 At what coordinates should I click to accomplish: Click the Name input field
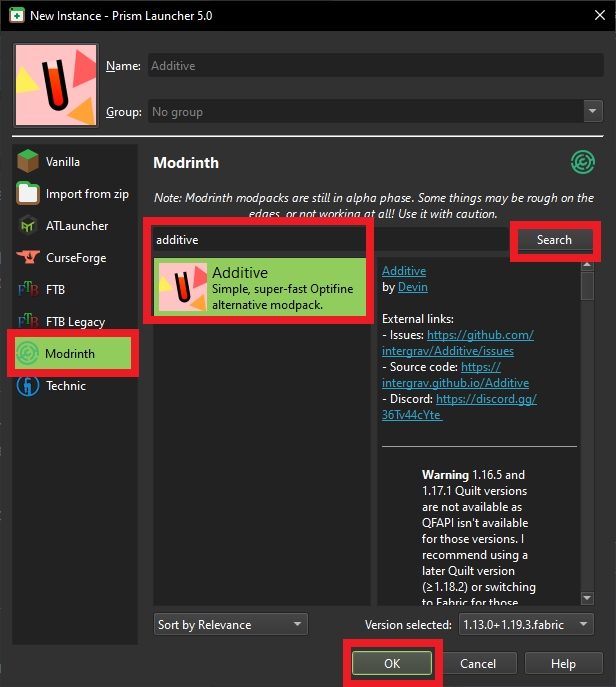tap(375, 65)
